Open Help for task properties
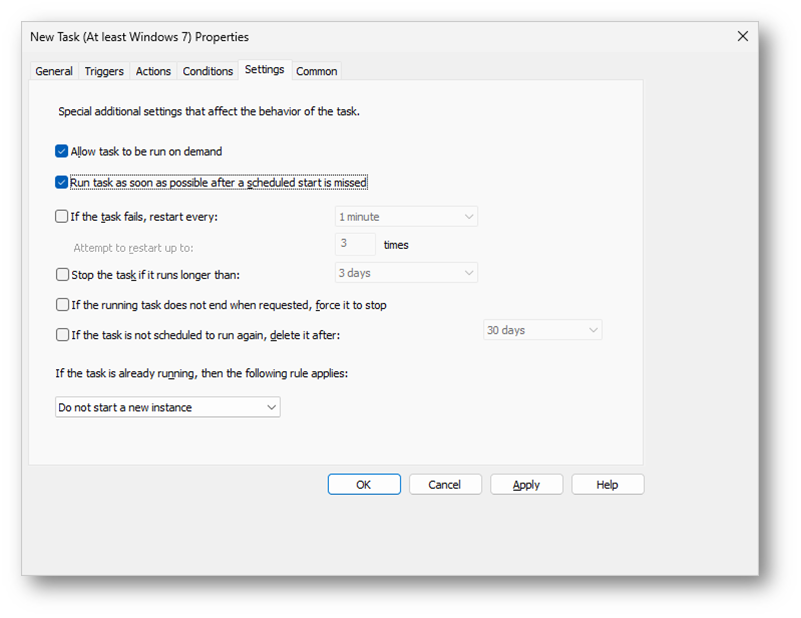Image resolution: width=801 pixels, height=618 pixels. pyautogui.click(x=607, y=484)
